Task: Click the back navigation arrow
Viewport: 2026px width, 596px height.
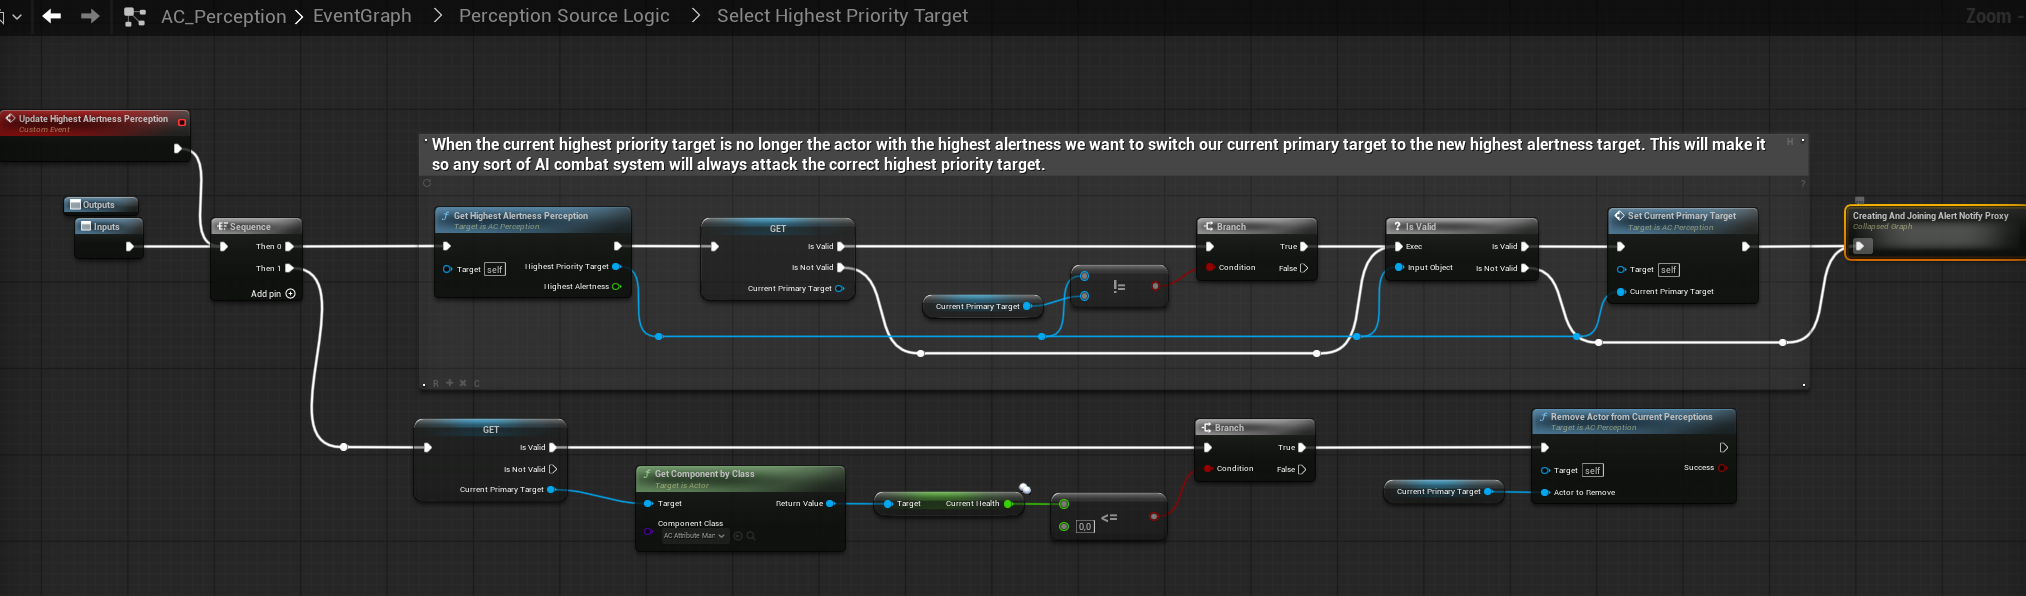Action: pyautogui.click(x=52, y=16)
